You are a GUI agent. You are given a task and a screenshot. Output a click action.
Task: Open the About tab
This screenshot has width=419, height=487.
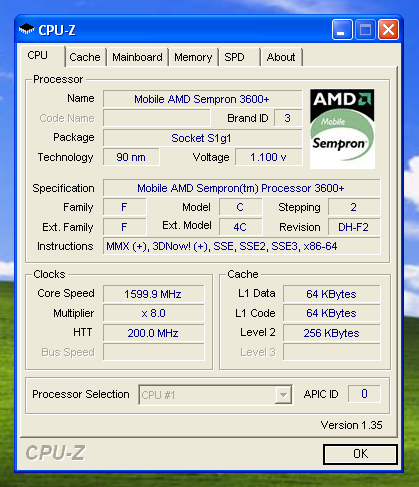point(281,57)
